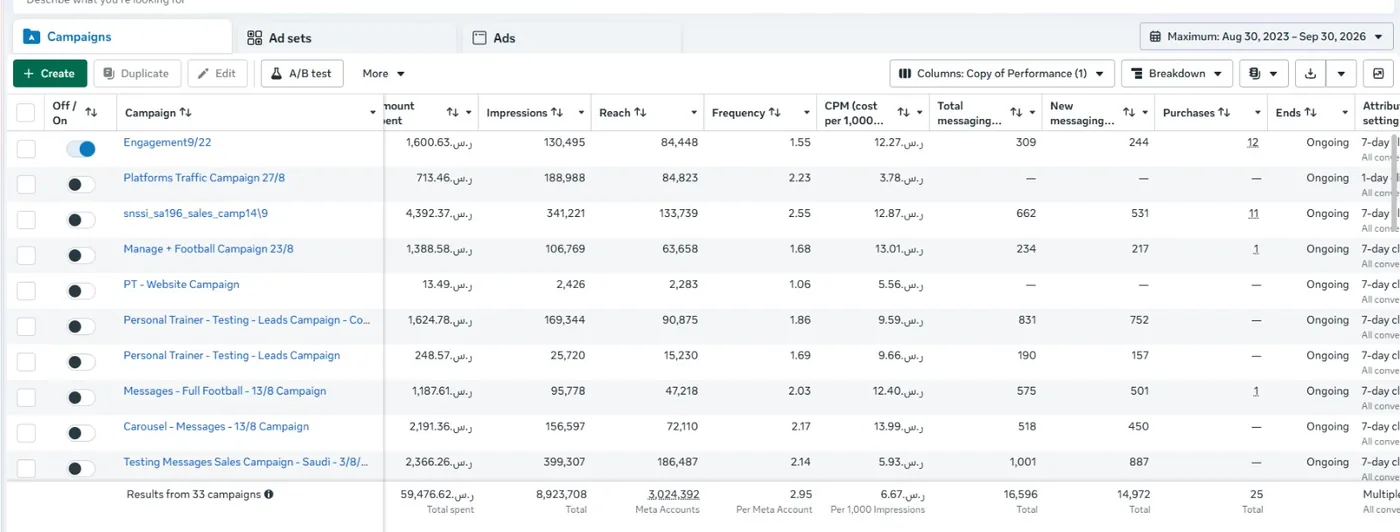
Task: Click the sort arrows beside Campaign header
Action: (186, 113)
